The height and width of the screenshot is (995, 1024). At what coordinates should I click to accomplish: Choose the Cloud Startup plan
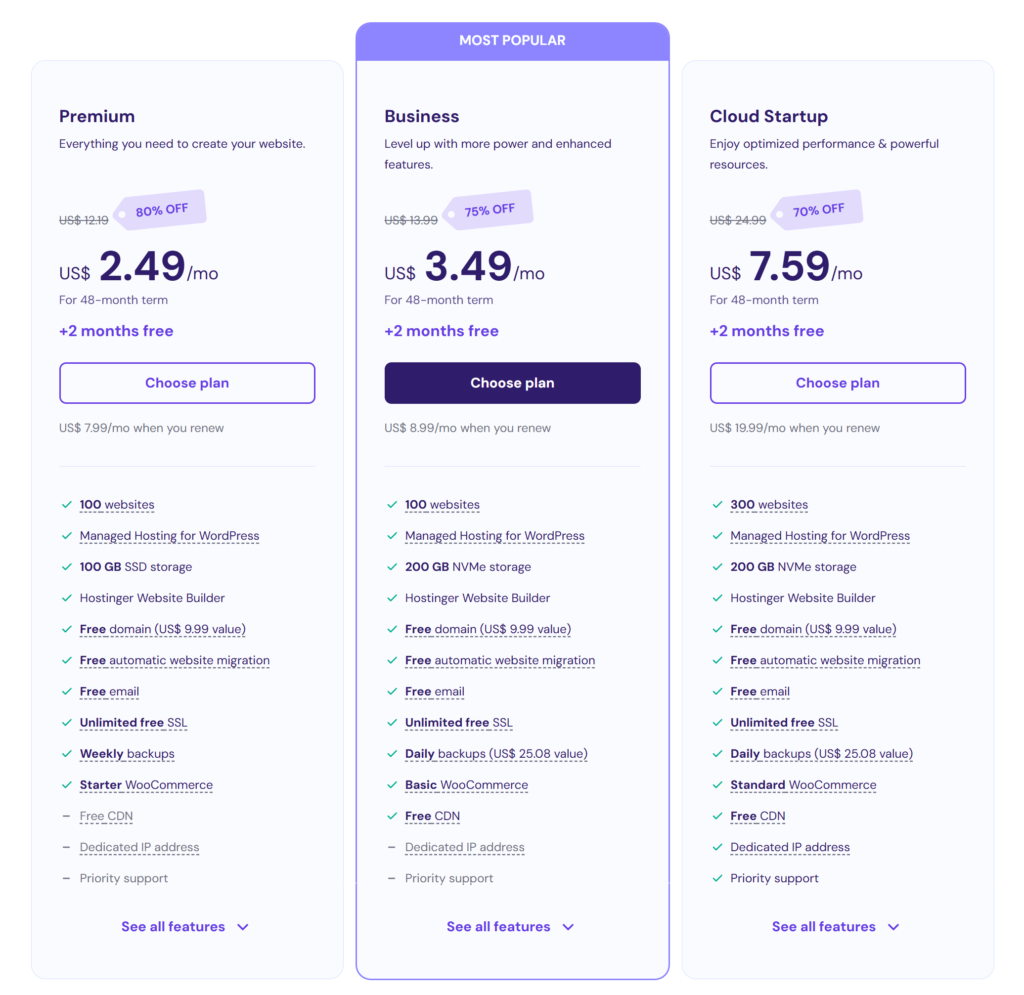837,383
